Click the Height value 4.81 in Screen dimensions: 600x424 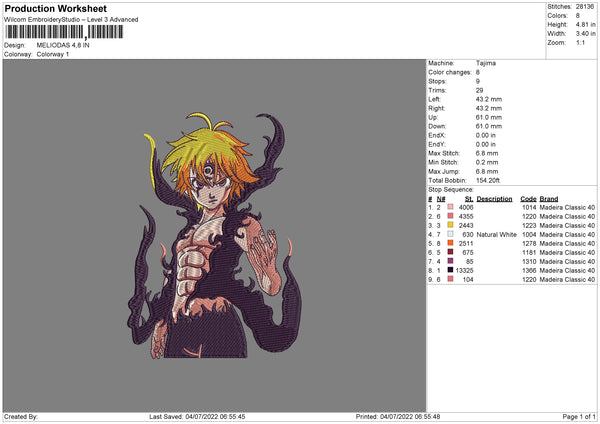click(585, 24)
